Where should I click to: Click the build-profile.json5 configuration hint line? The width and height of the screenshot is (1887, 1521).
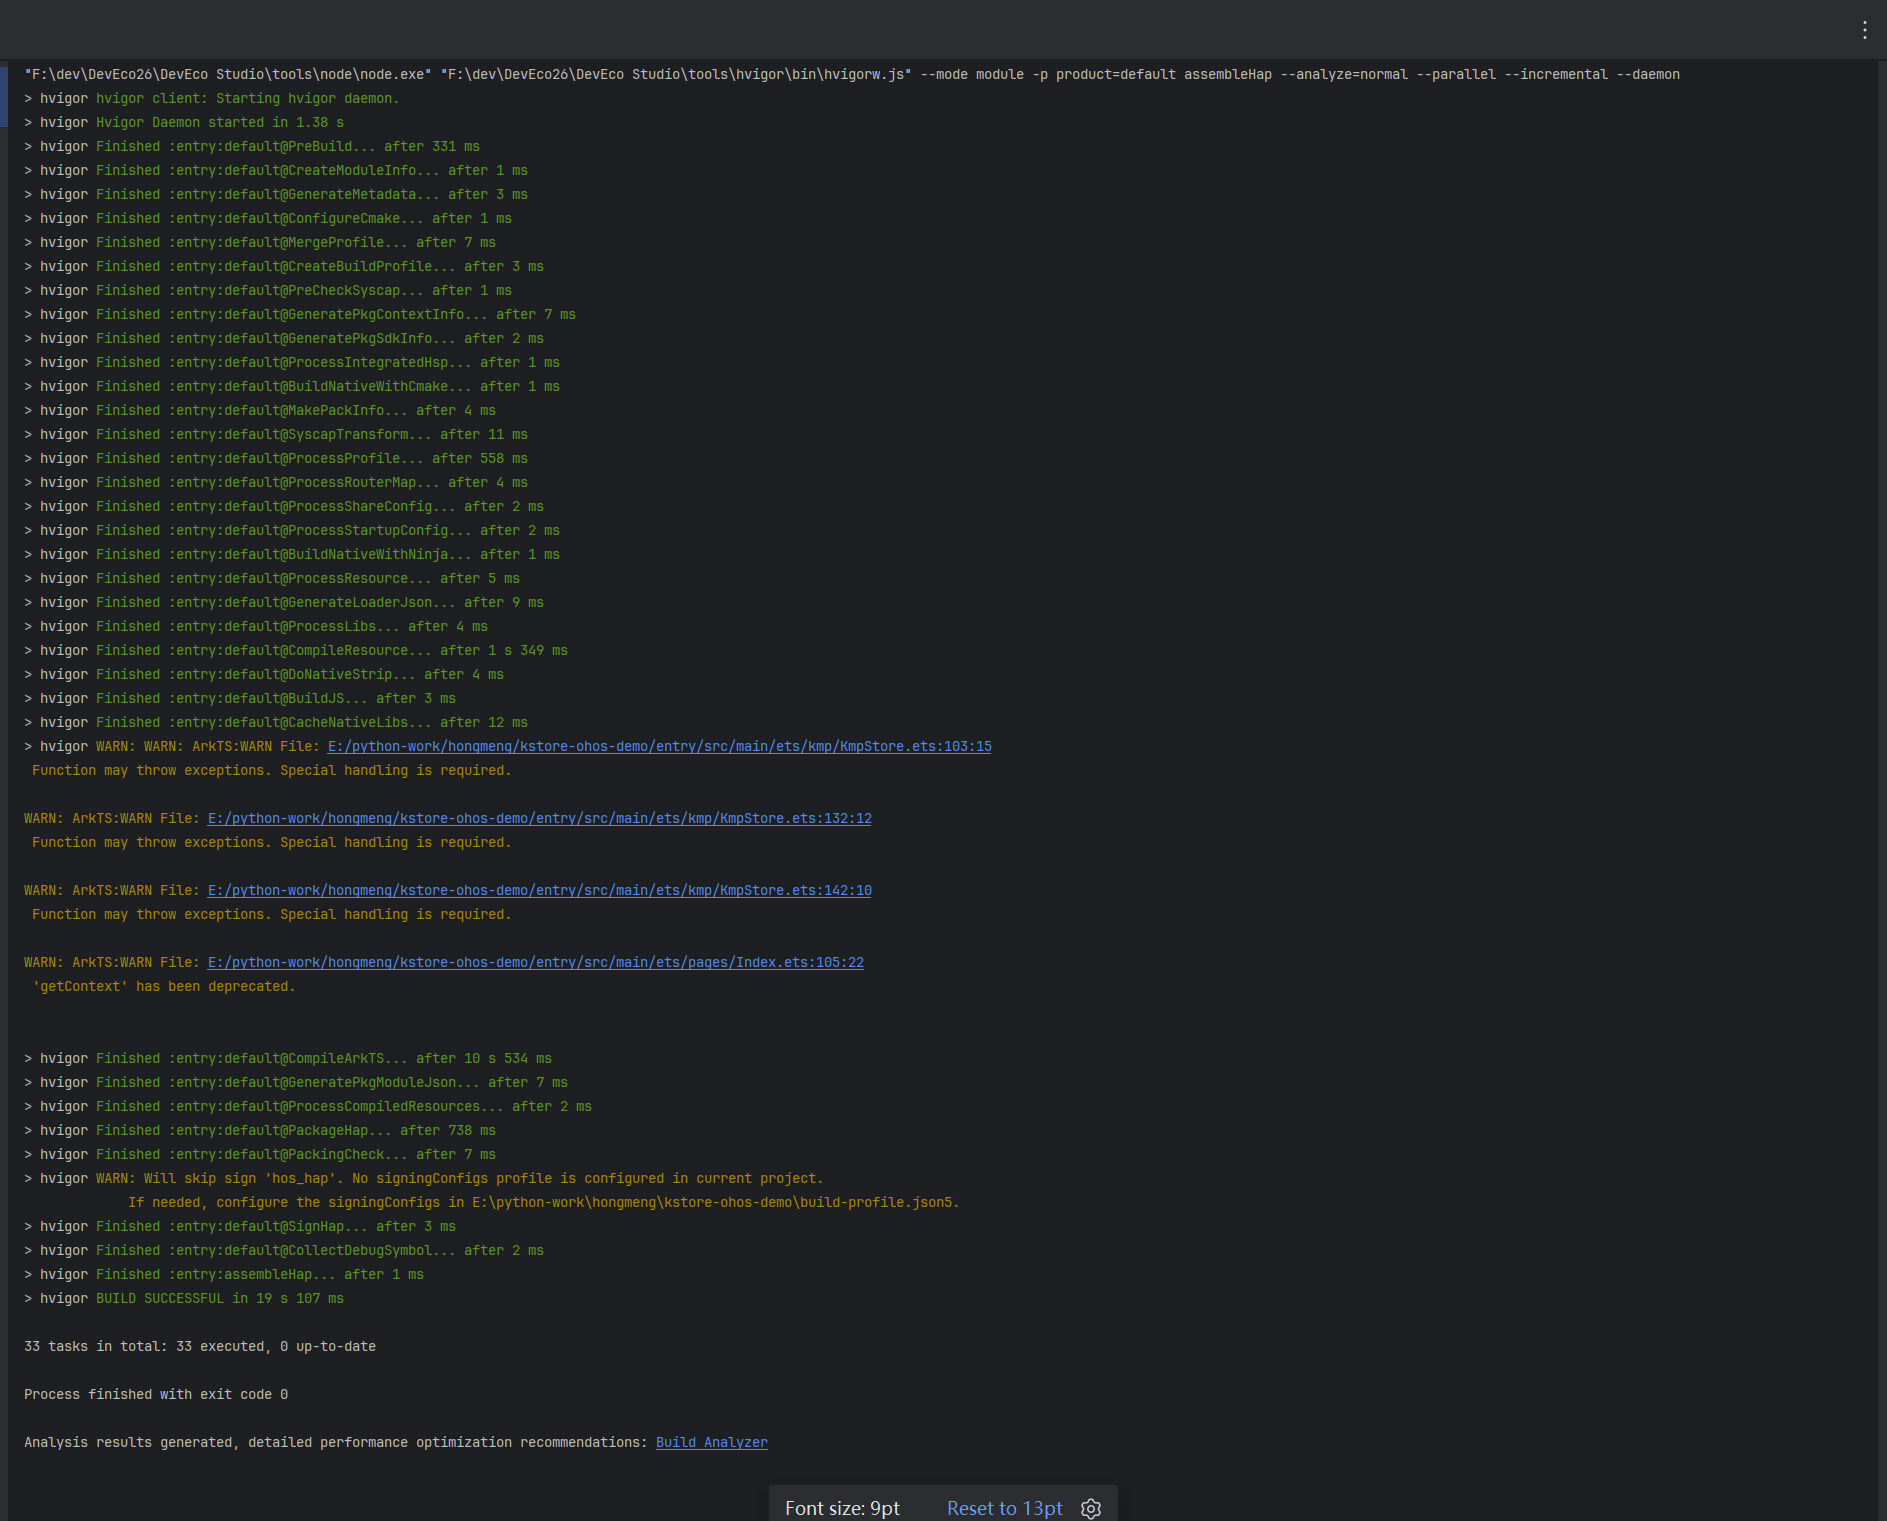coord(544,1202)
